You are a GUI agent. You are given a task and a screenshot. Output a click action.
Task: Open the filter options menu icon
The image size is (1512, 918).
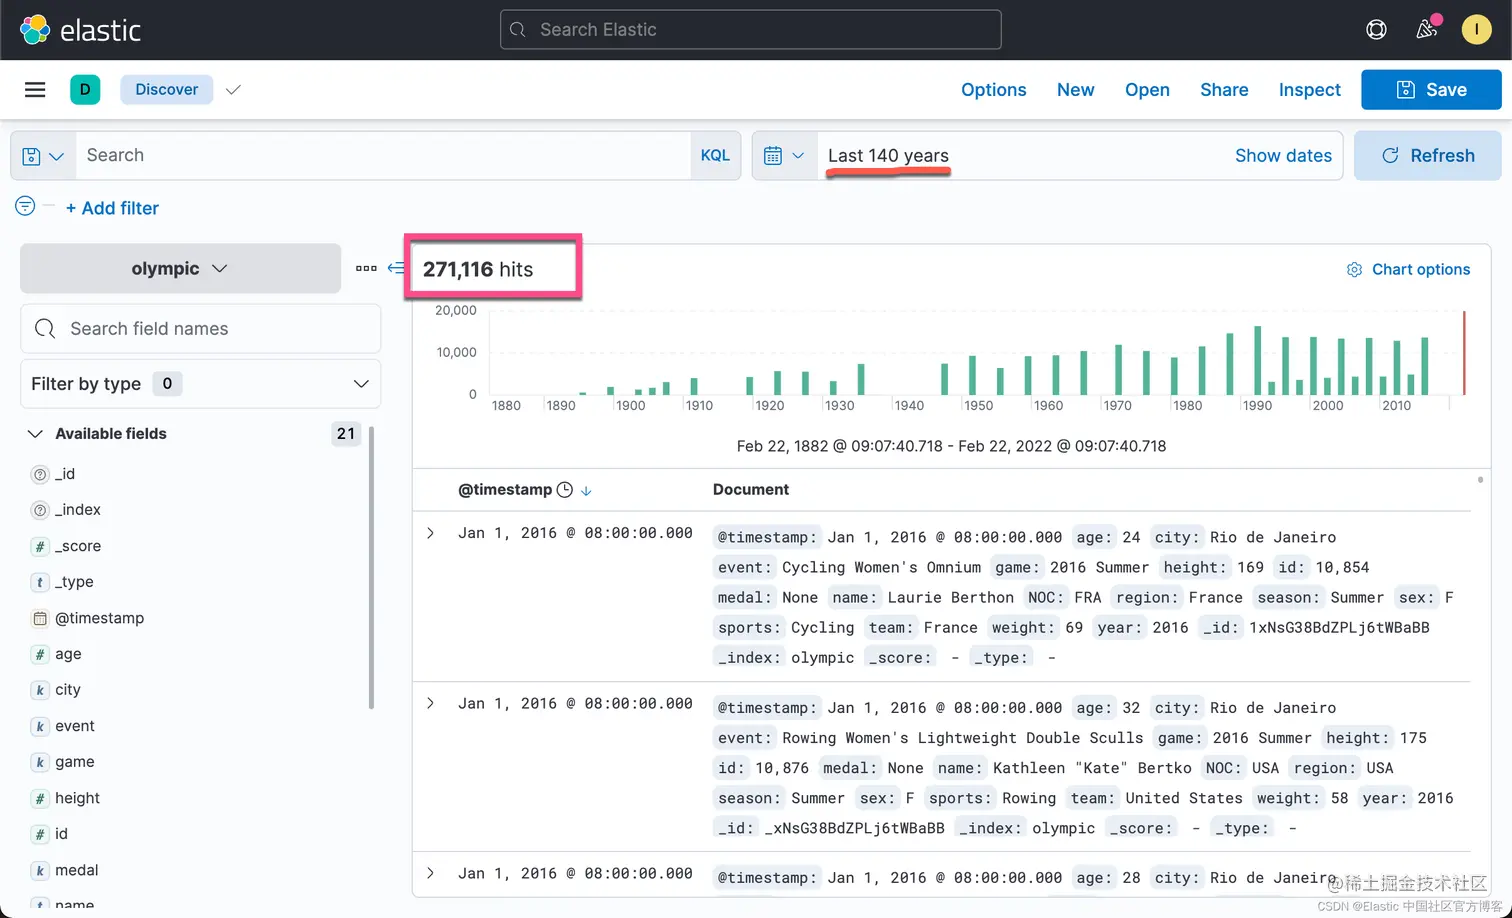[25, 206]
